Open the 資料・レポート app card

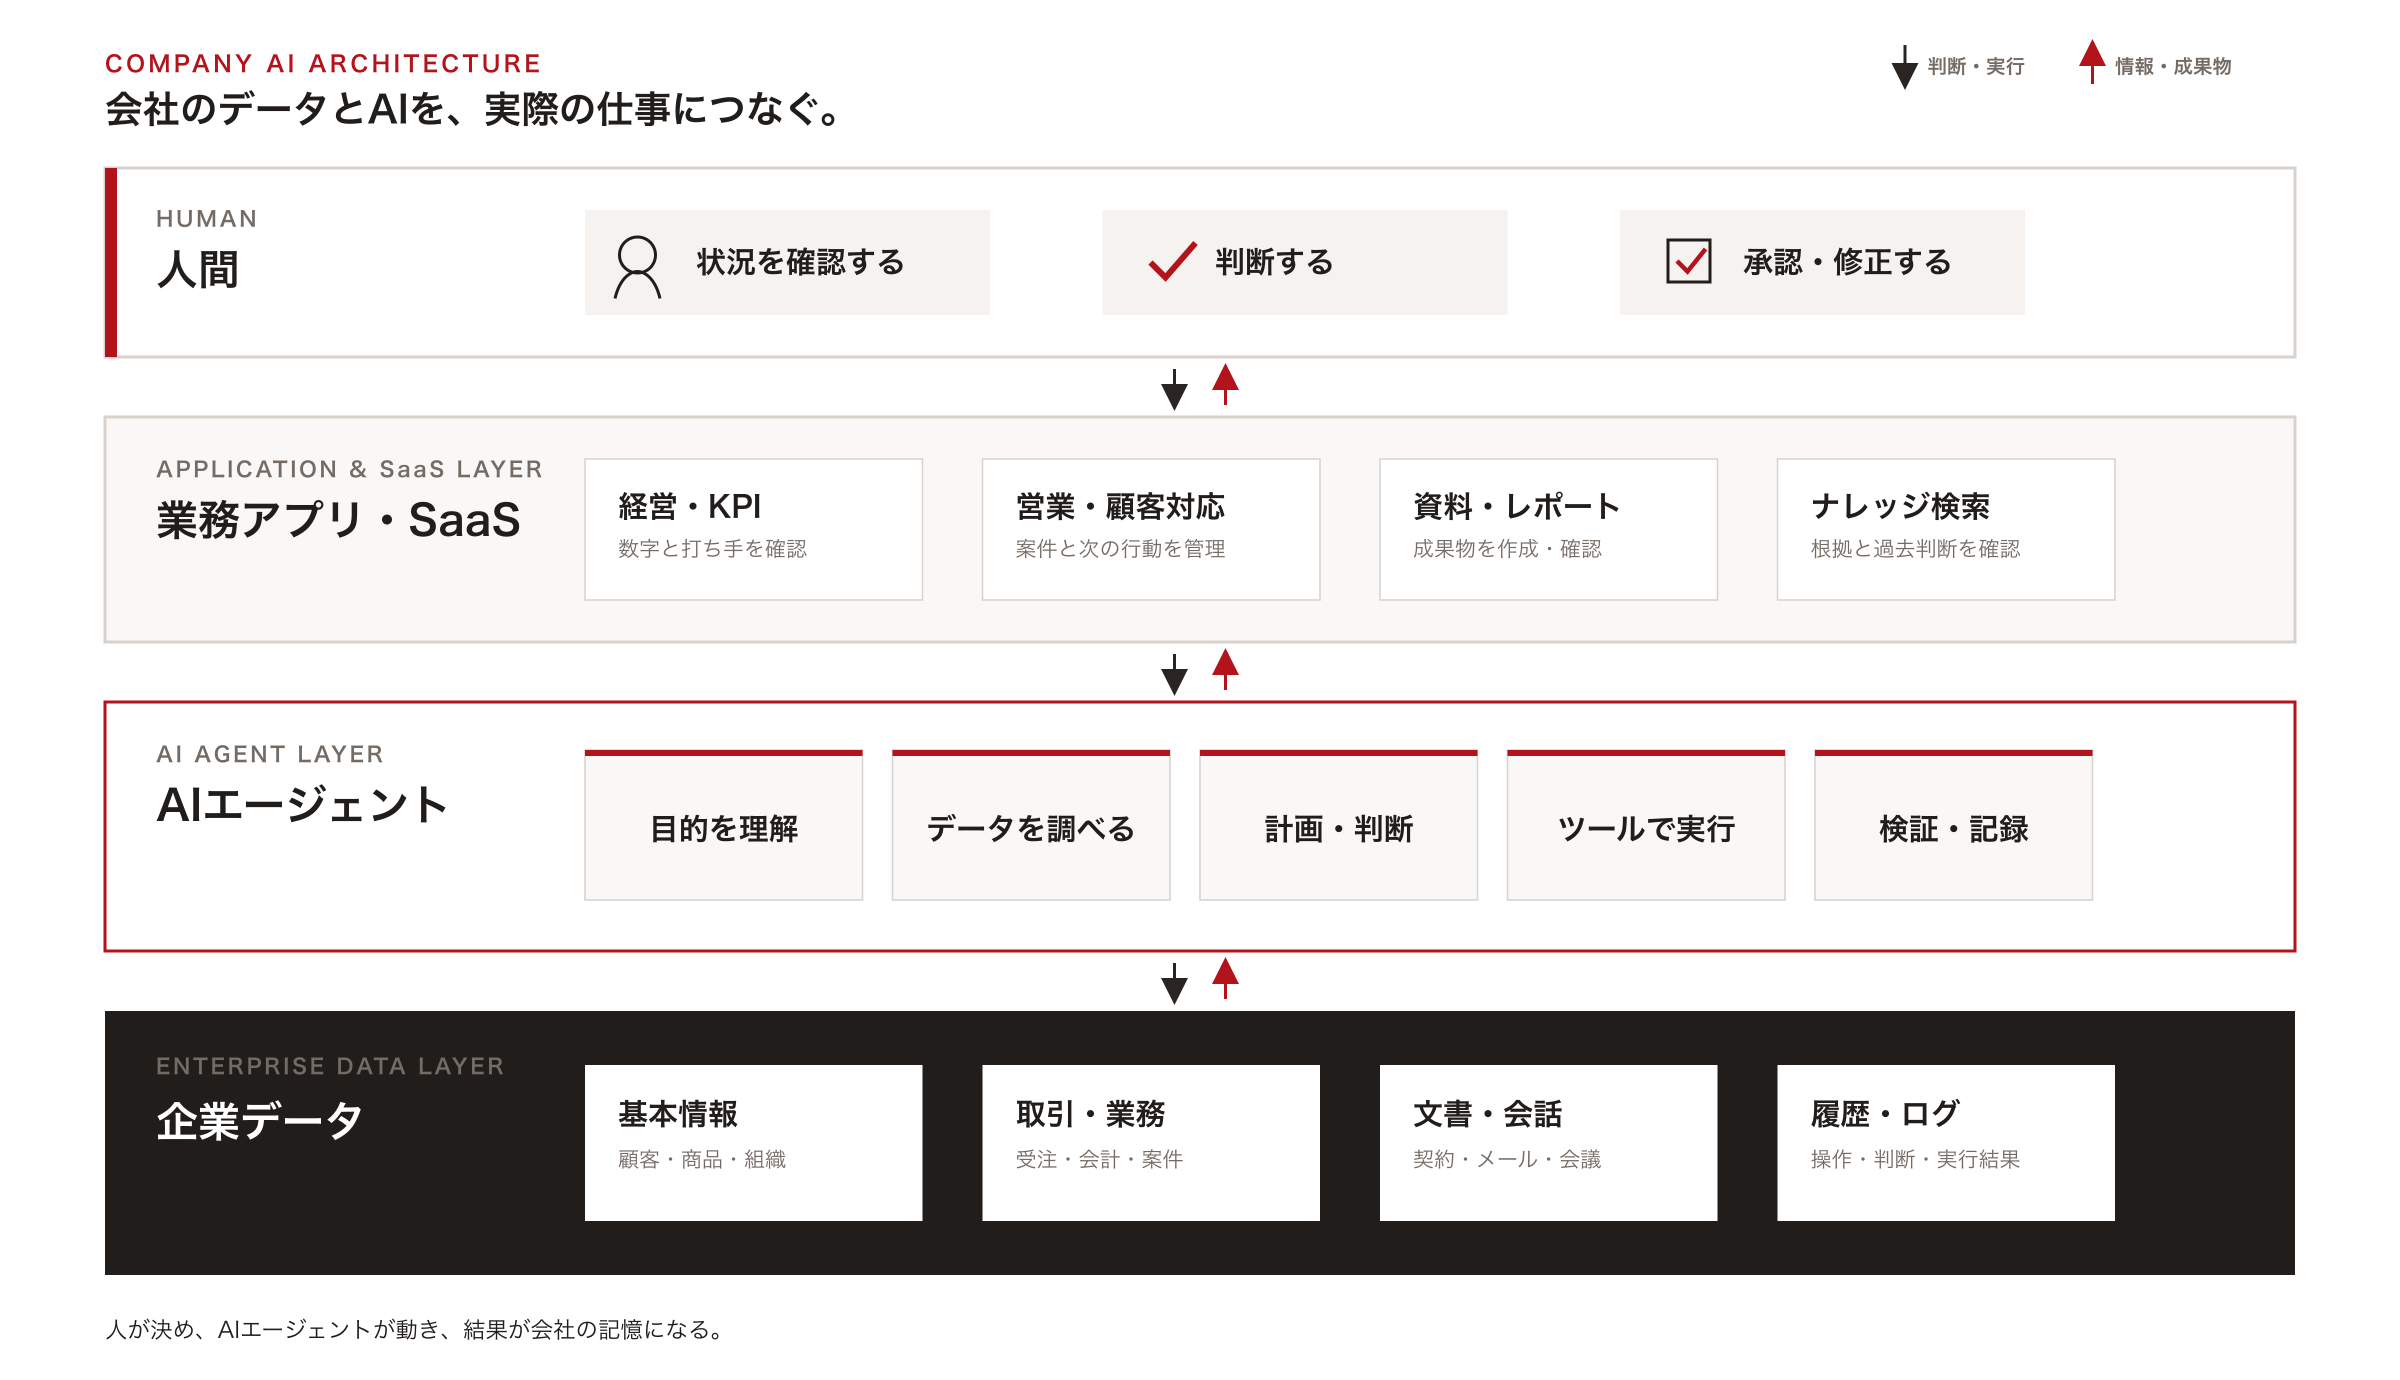pyautogui.click(x=1548, y=529)
